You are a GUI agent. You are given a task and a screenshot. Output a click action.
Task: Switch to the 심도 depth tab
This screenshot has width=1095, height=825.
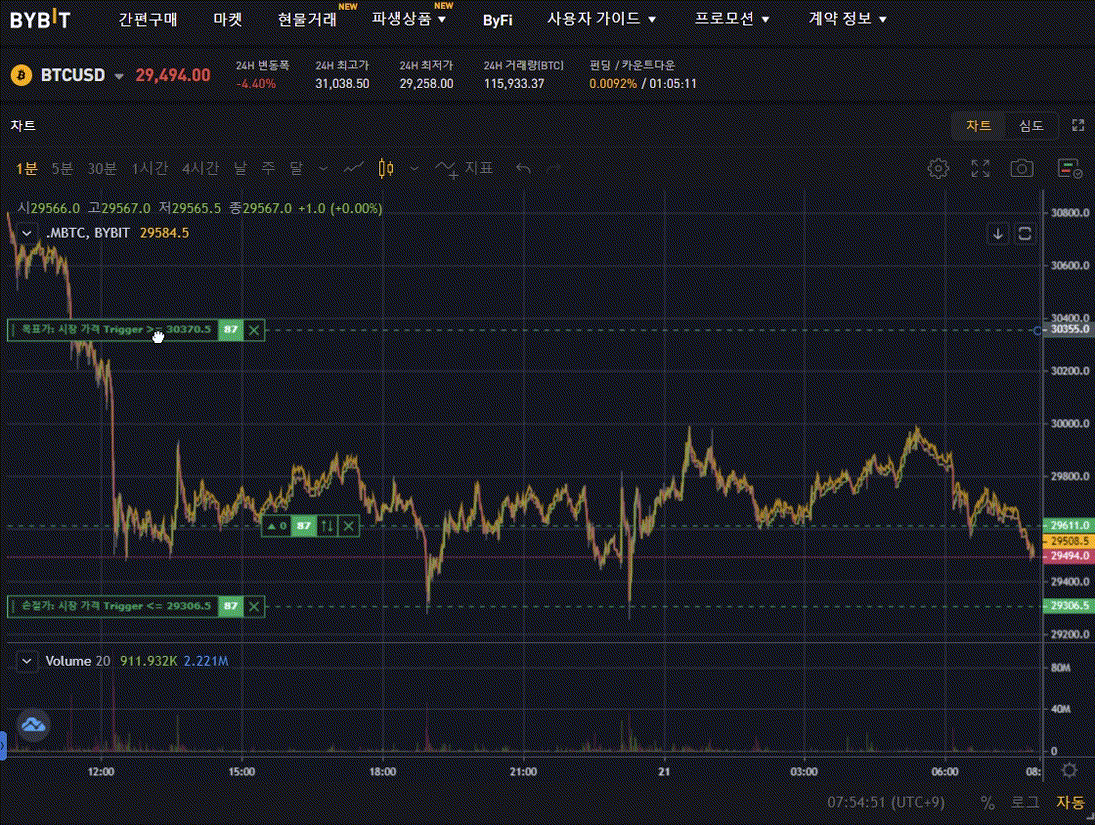(x=1031, y=125)
